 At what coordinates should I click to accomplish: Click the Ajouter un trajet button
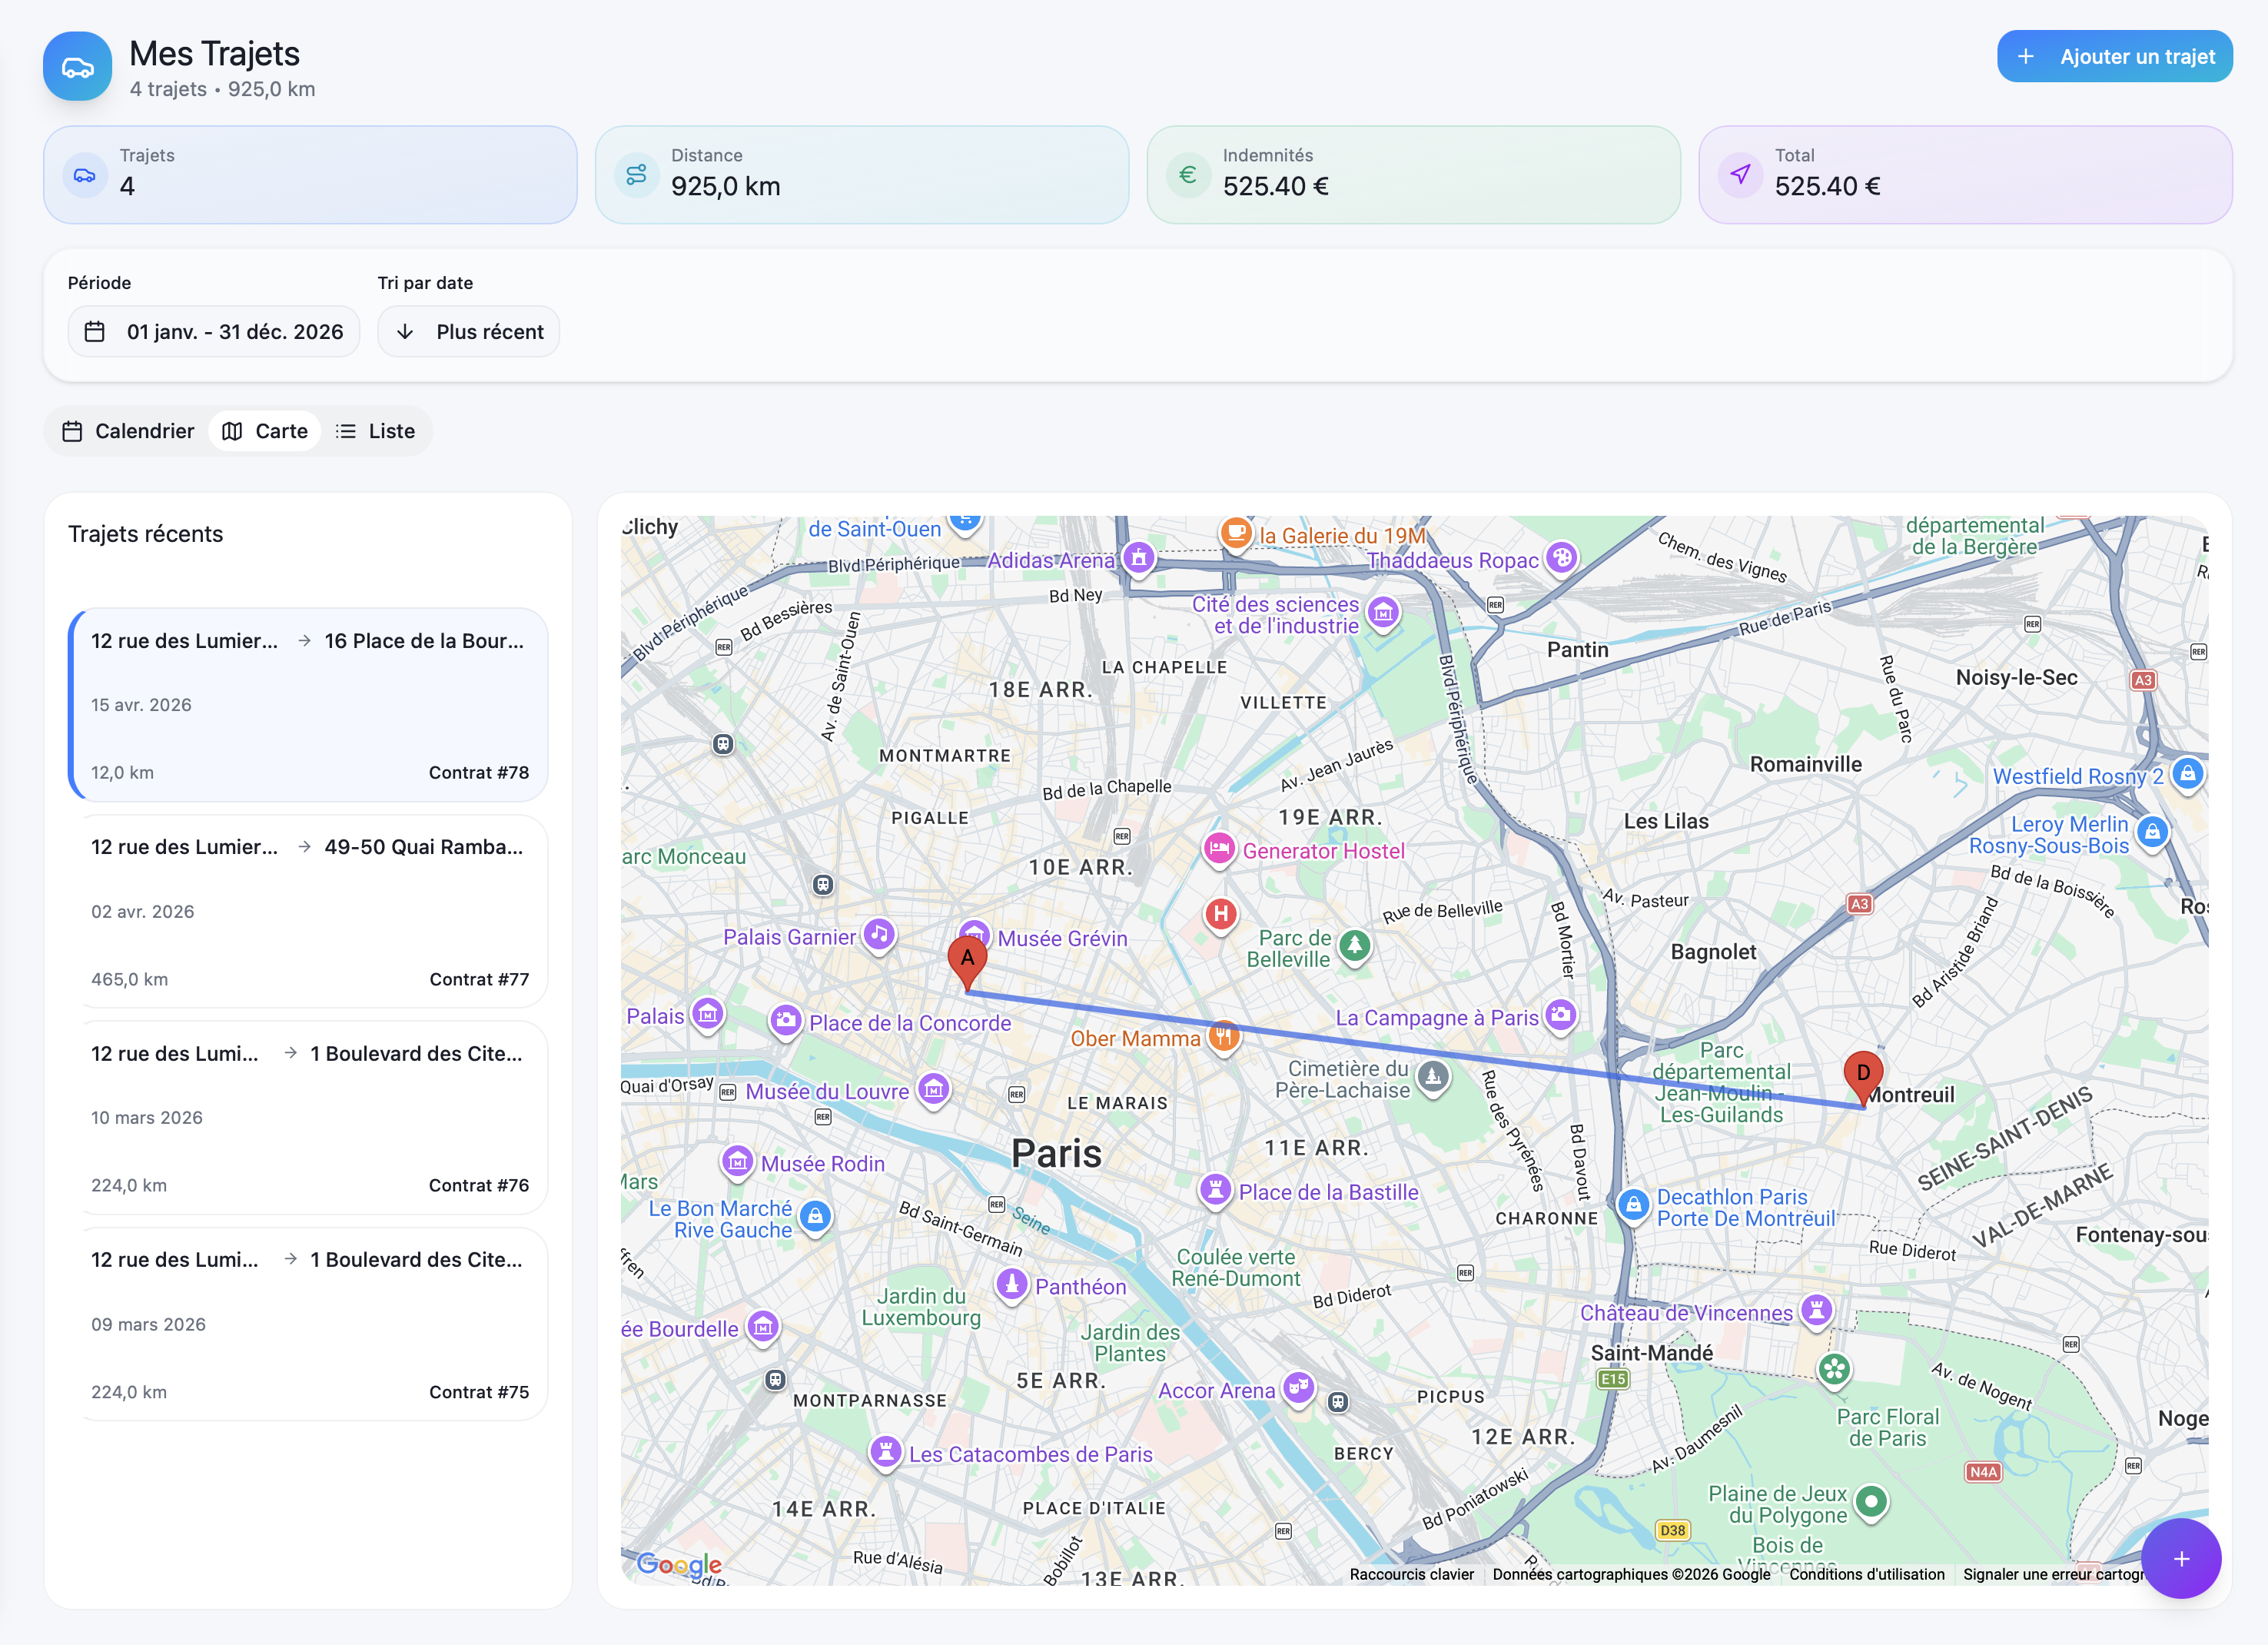tap(2115, 57)
